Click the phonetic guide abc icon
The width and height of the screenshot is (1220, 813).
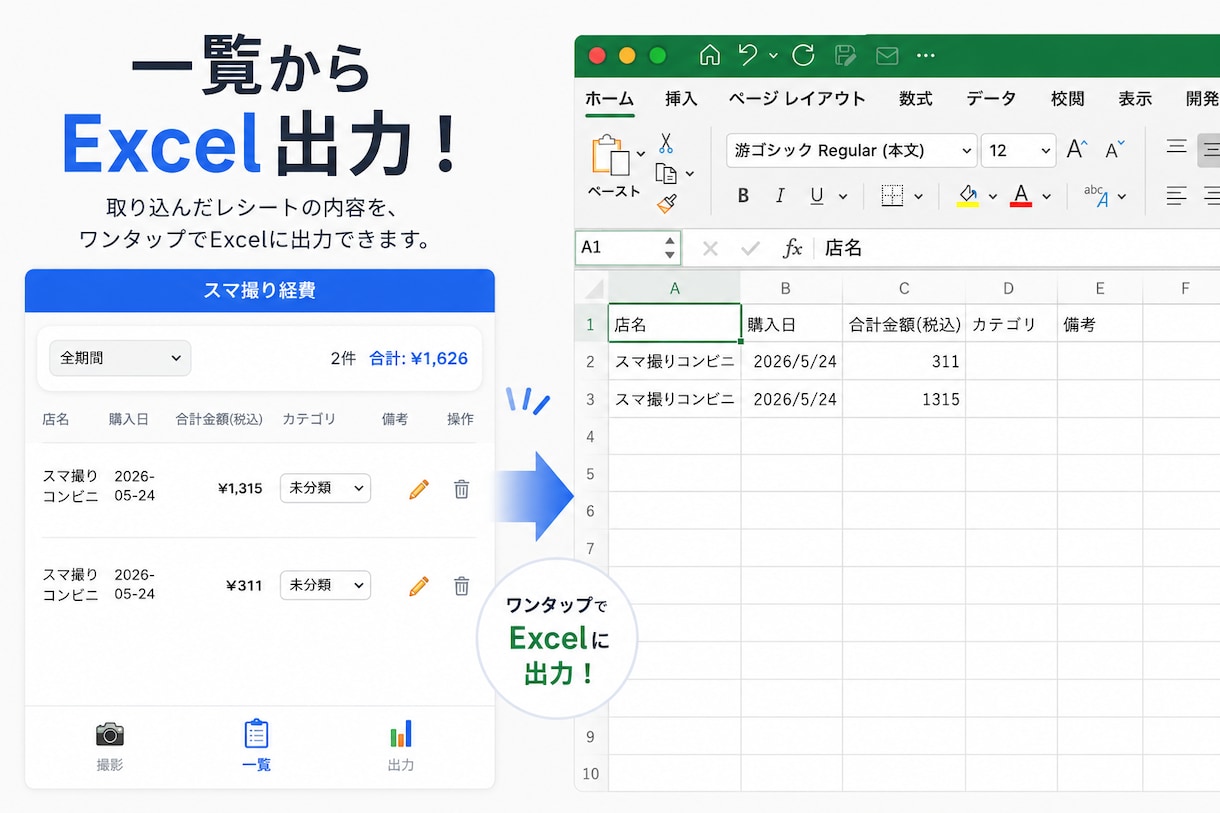(1096, 195)
